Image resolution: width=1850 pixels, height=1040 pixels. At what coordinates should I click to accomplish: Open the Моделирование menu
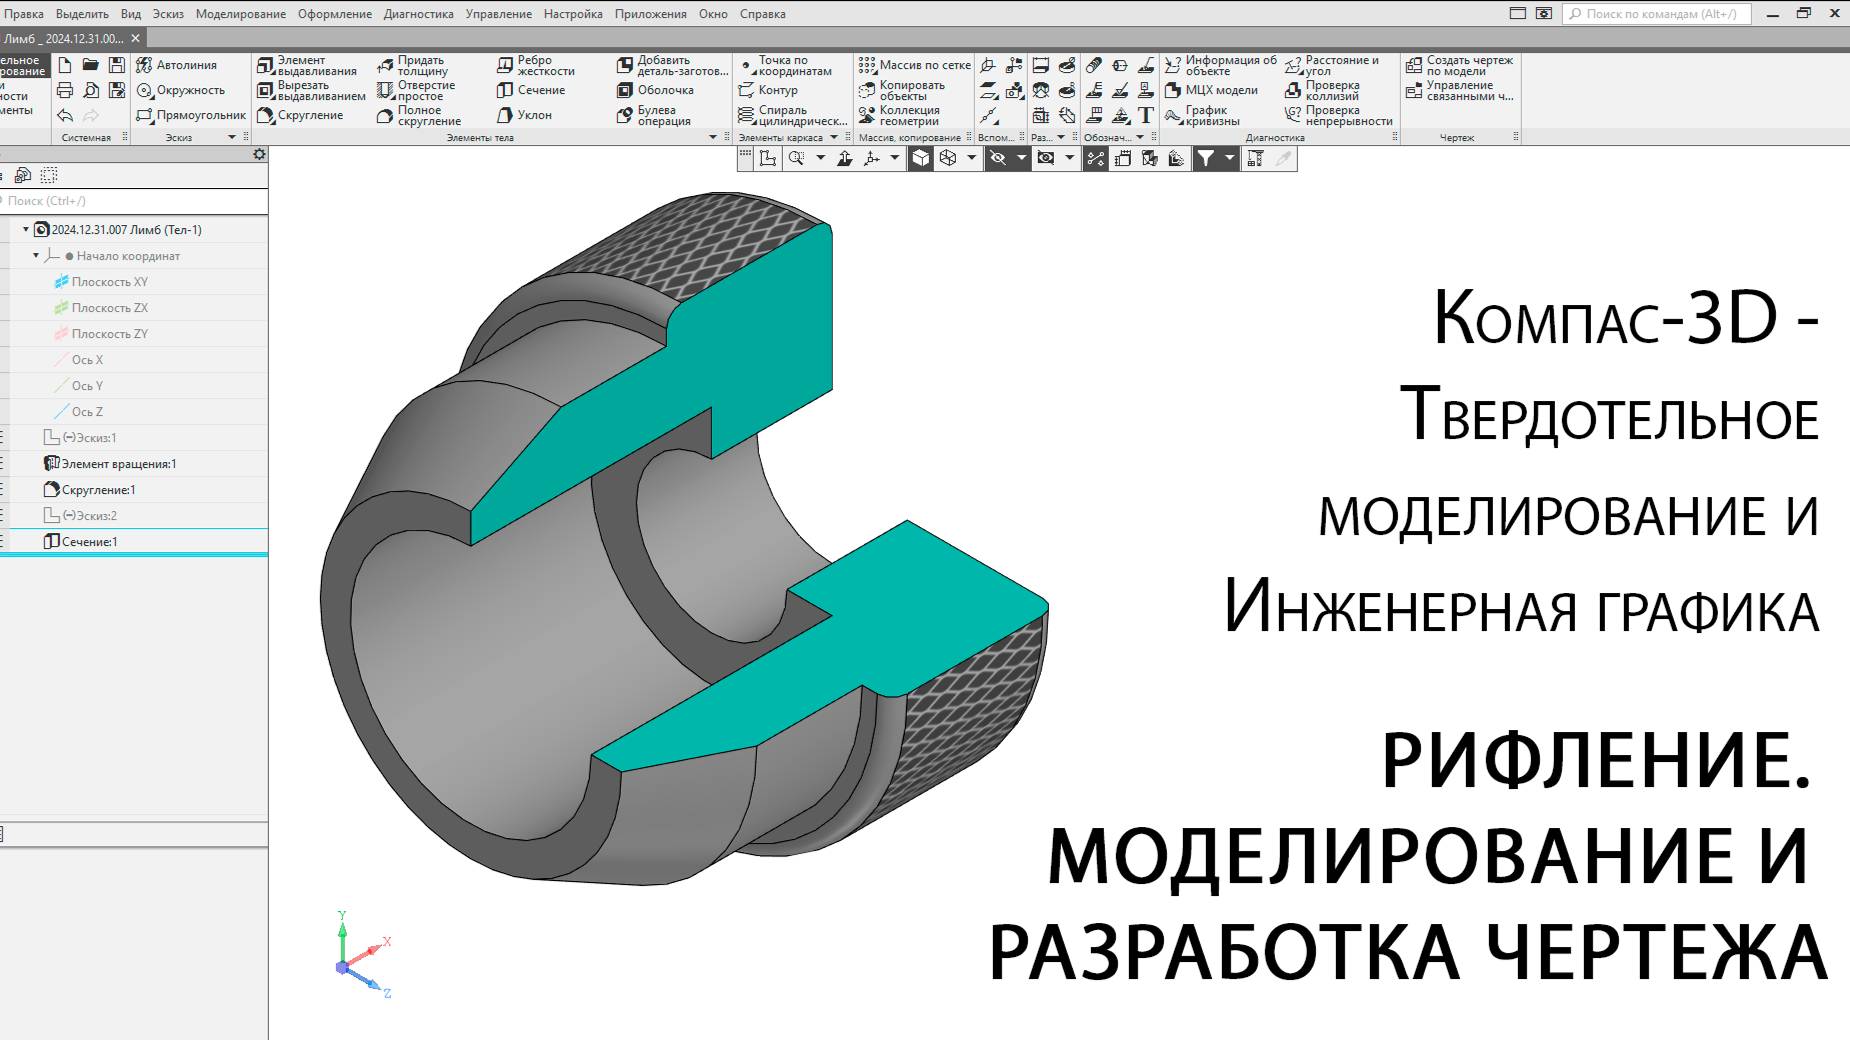(240, 13)
